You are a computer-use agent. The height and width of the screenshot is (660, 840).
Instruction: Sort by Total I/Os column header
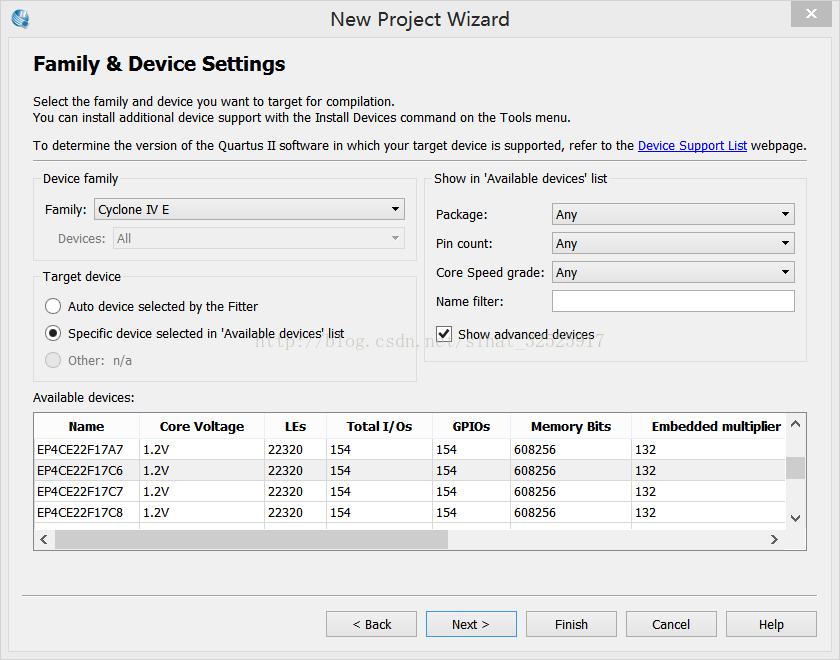pos(379,426)
